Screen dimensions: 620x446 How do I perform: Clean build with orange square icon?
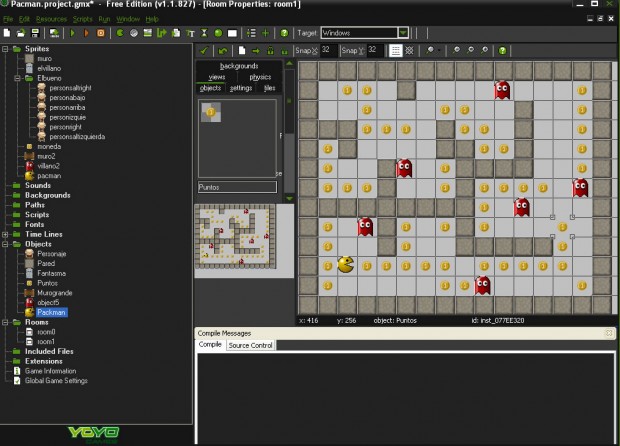[x=101, y=33]
